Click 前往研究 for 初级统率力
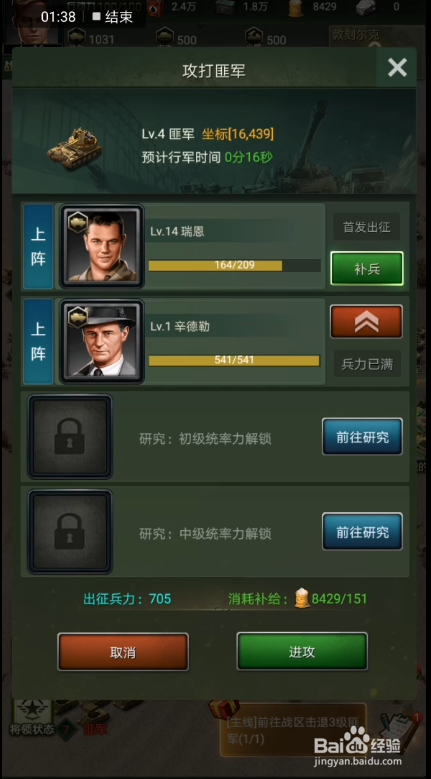 click(x=362, y=437)
